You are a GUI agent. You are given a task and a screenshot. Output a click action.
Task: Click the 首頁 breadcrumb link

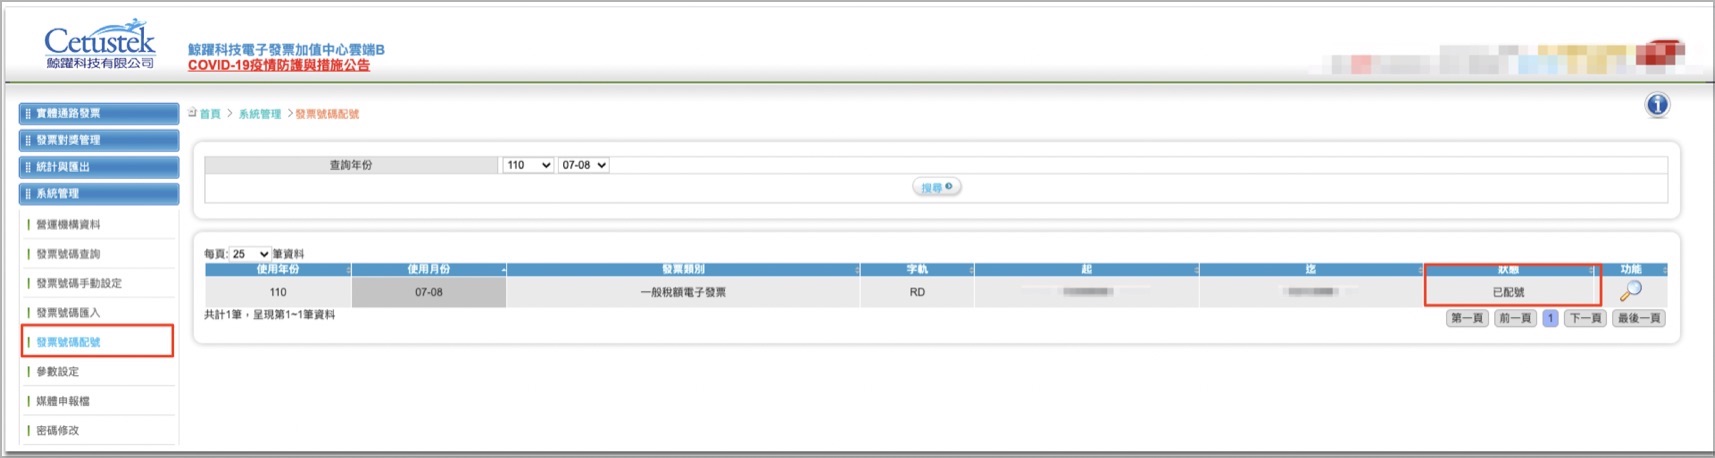(x=210, y=114)
